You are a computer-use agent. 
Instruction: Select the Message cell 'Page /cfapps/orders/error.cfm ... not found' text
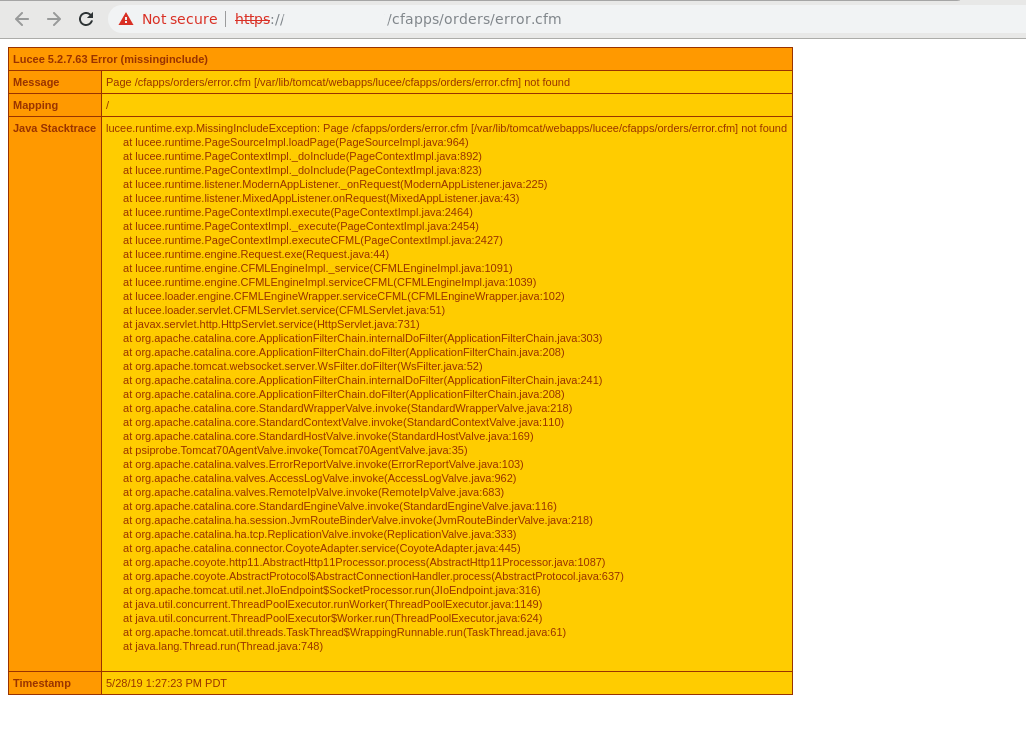(x=338, y=82)
